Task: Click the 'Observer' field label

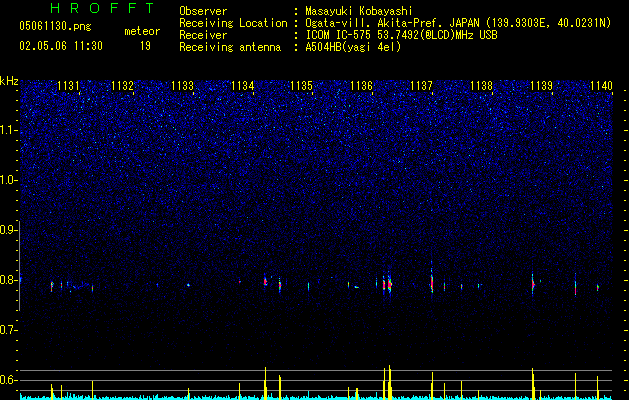Action: tap(203, 11)
